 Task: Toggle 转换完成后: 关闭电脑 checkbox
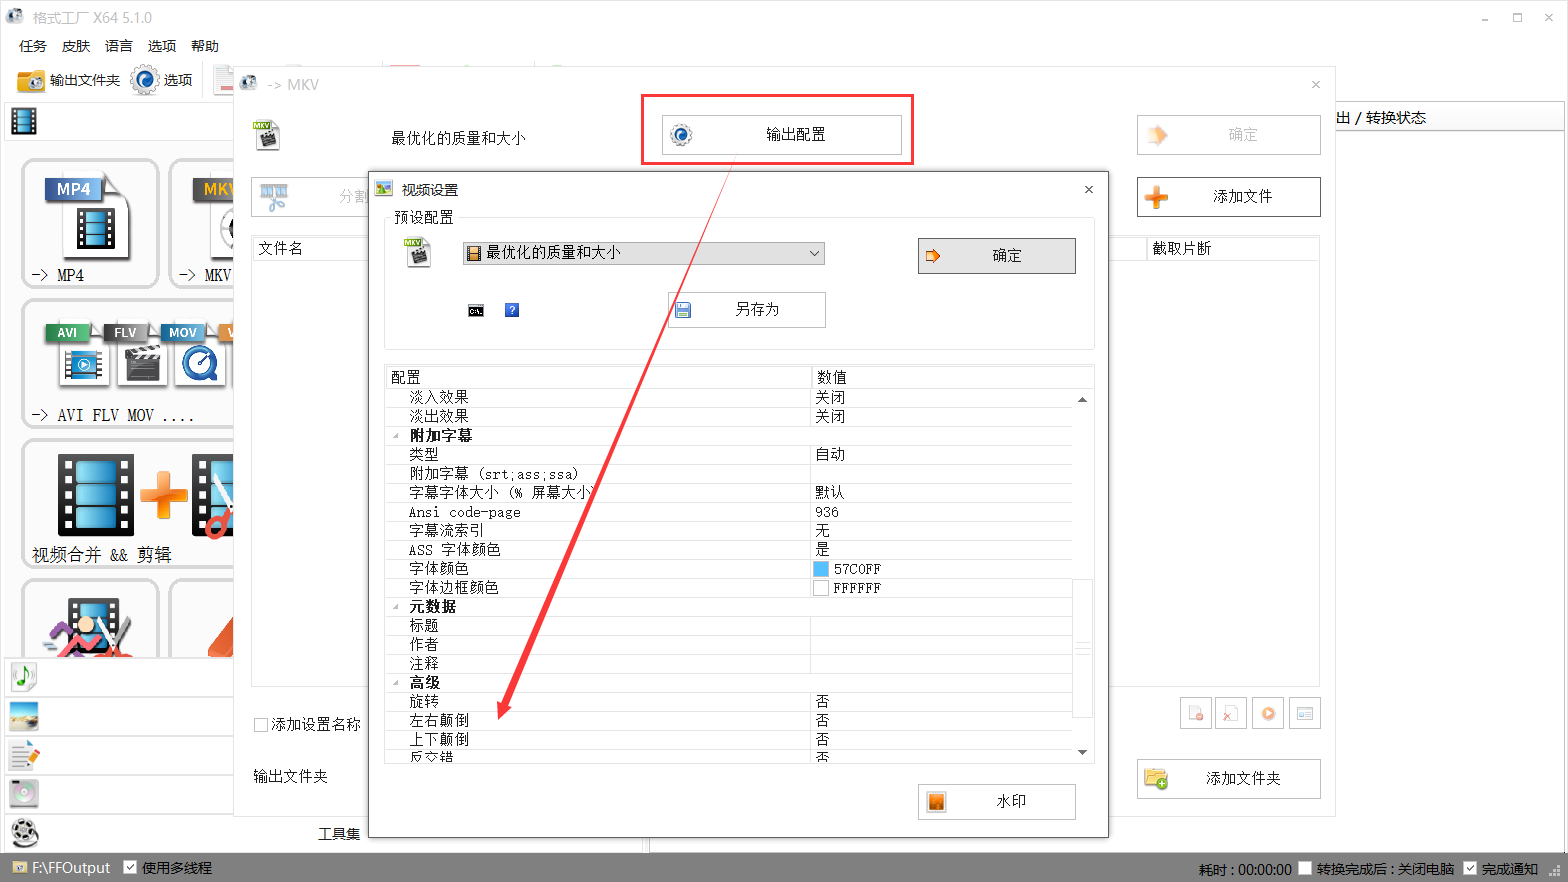(x=1305, y=868)
